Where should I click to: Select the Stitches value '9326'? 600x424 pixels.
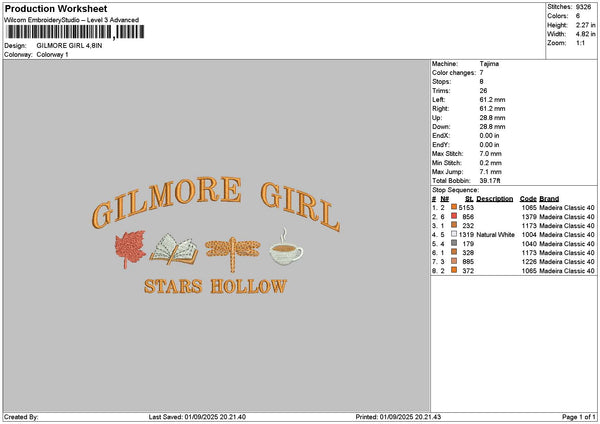(584, 7)
